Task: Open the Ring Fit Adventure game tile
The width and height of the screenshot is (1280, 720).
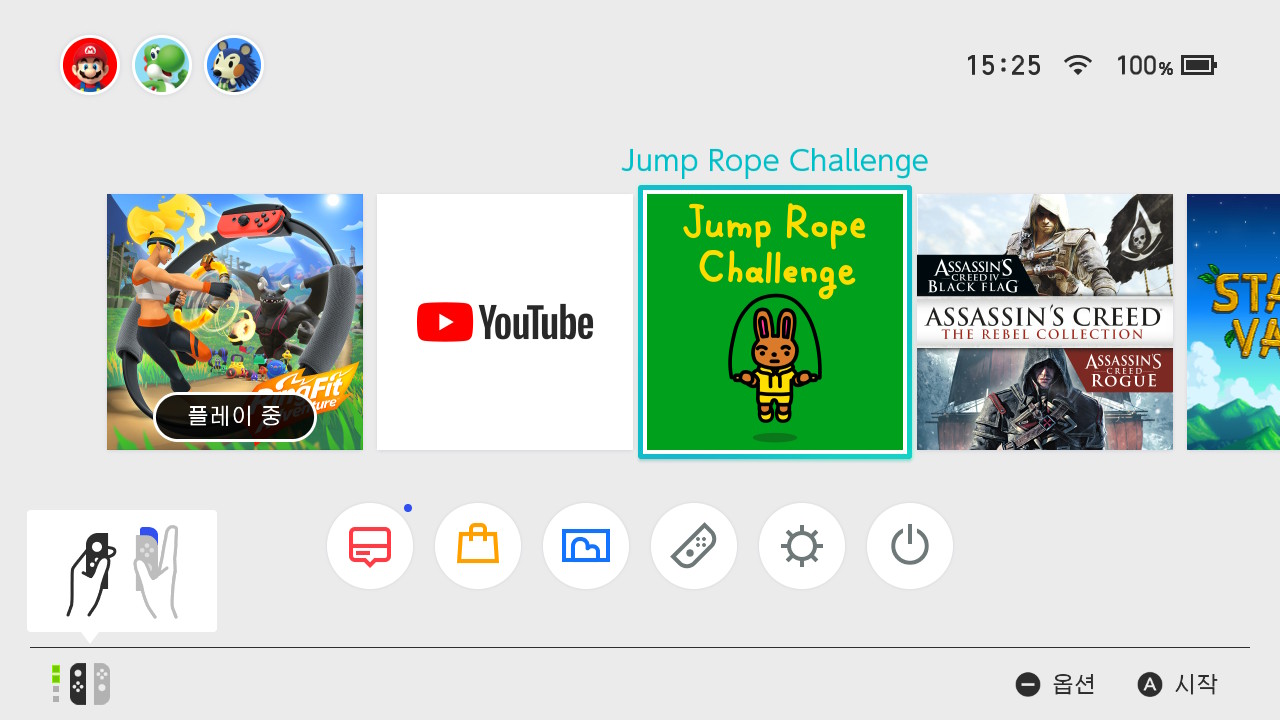Action: coord(235,322)
